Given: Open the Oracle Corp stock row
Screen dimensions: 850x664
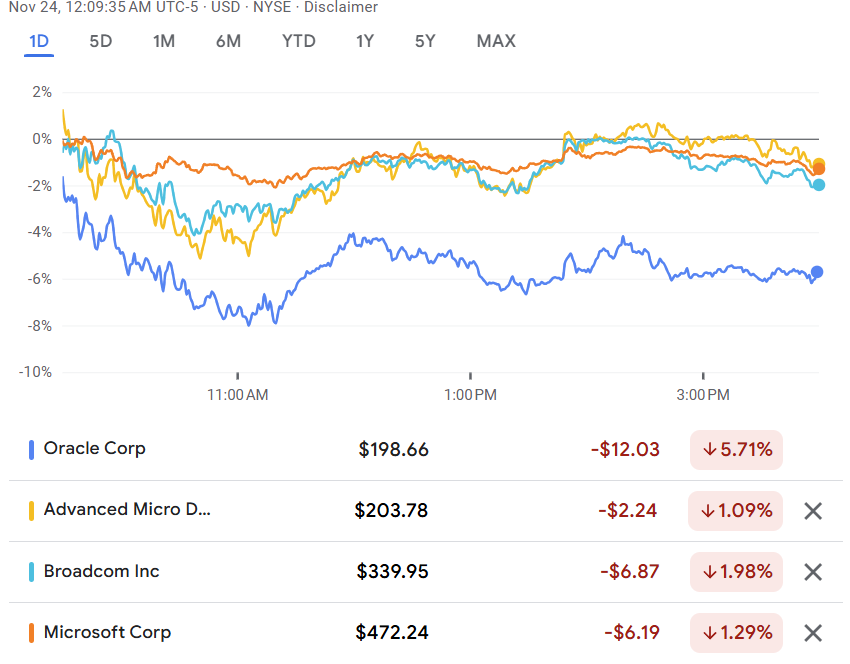Looking at the screenshot, I should point(94,449).
